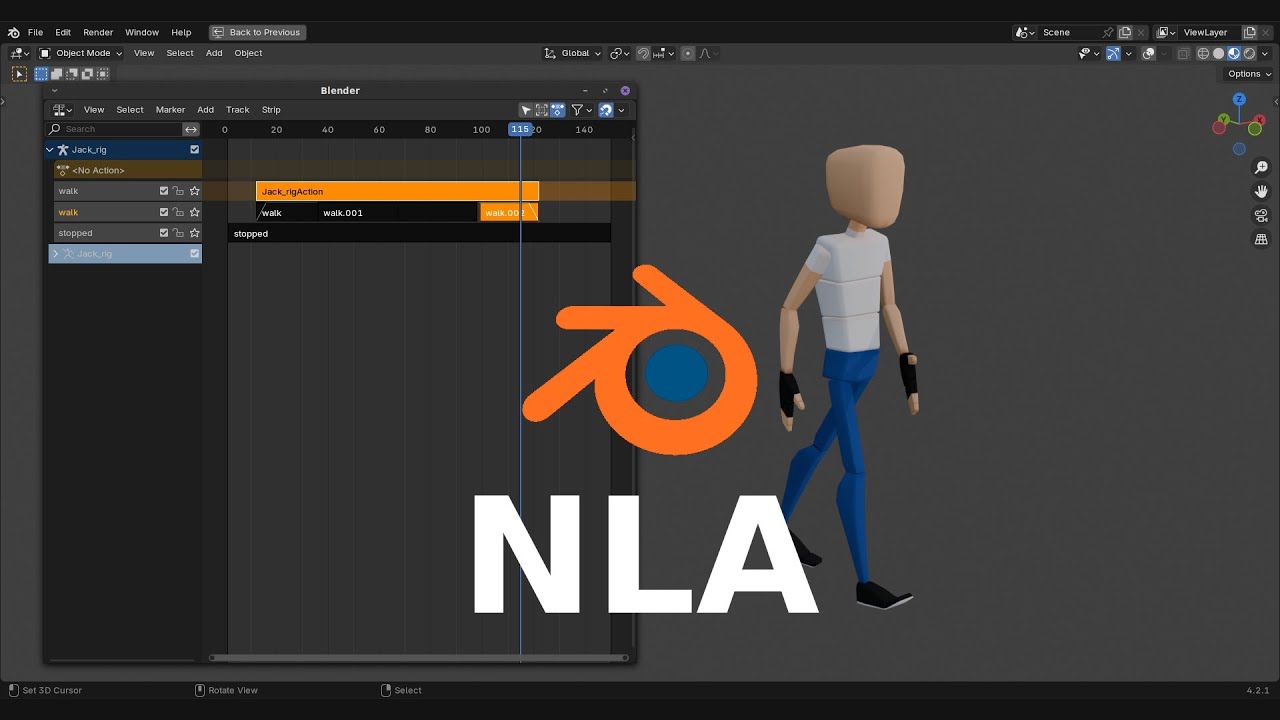Screen dimensions: 1280x720
Task: Select solid viewport shading icon
Action: 1218,54
